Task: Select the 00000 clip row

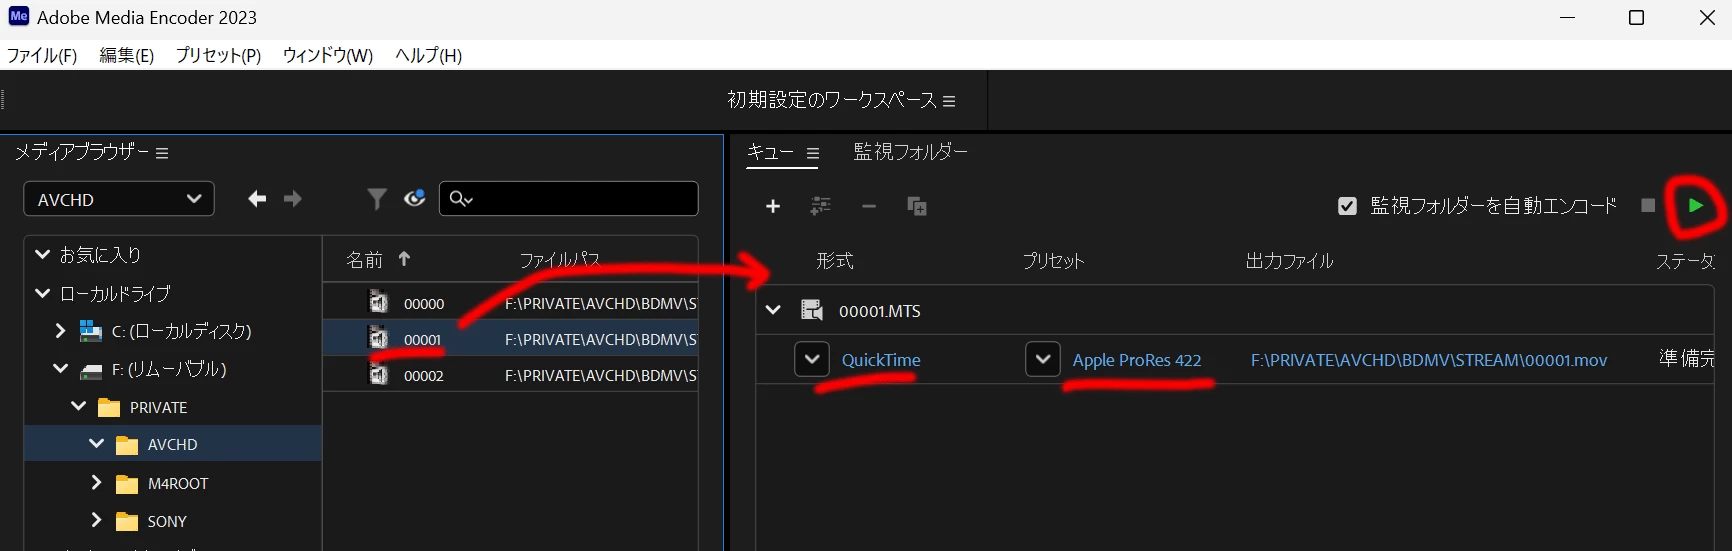Action: [x=510, y=303]
